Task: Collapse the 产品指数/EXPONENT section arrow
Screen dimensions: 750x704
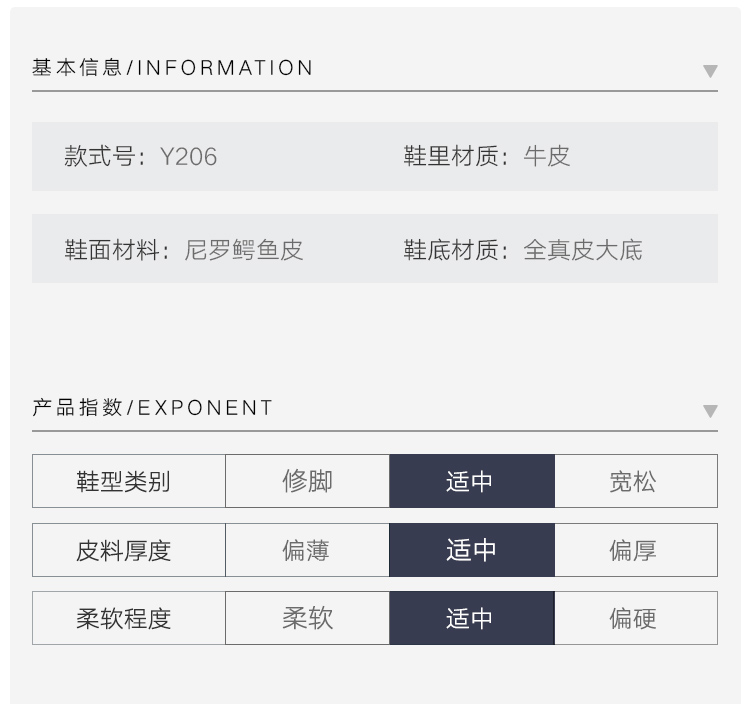Action: (x=710, y=411)
